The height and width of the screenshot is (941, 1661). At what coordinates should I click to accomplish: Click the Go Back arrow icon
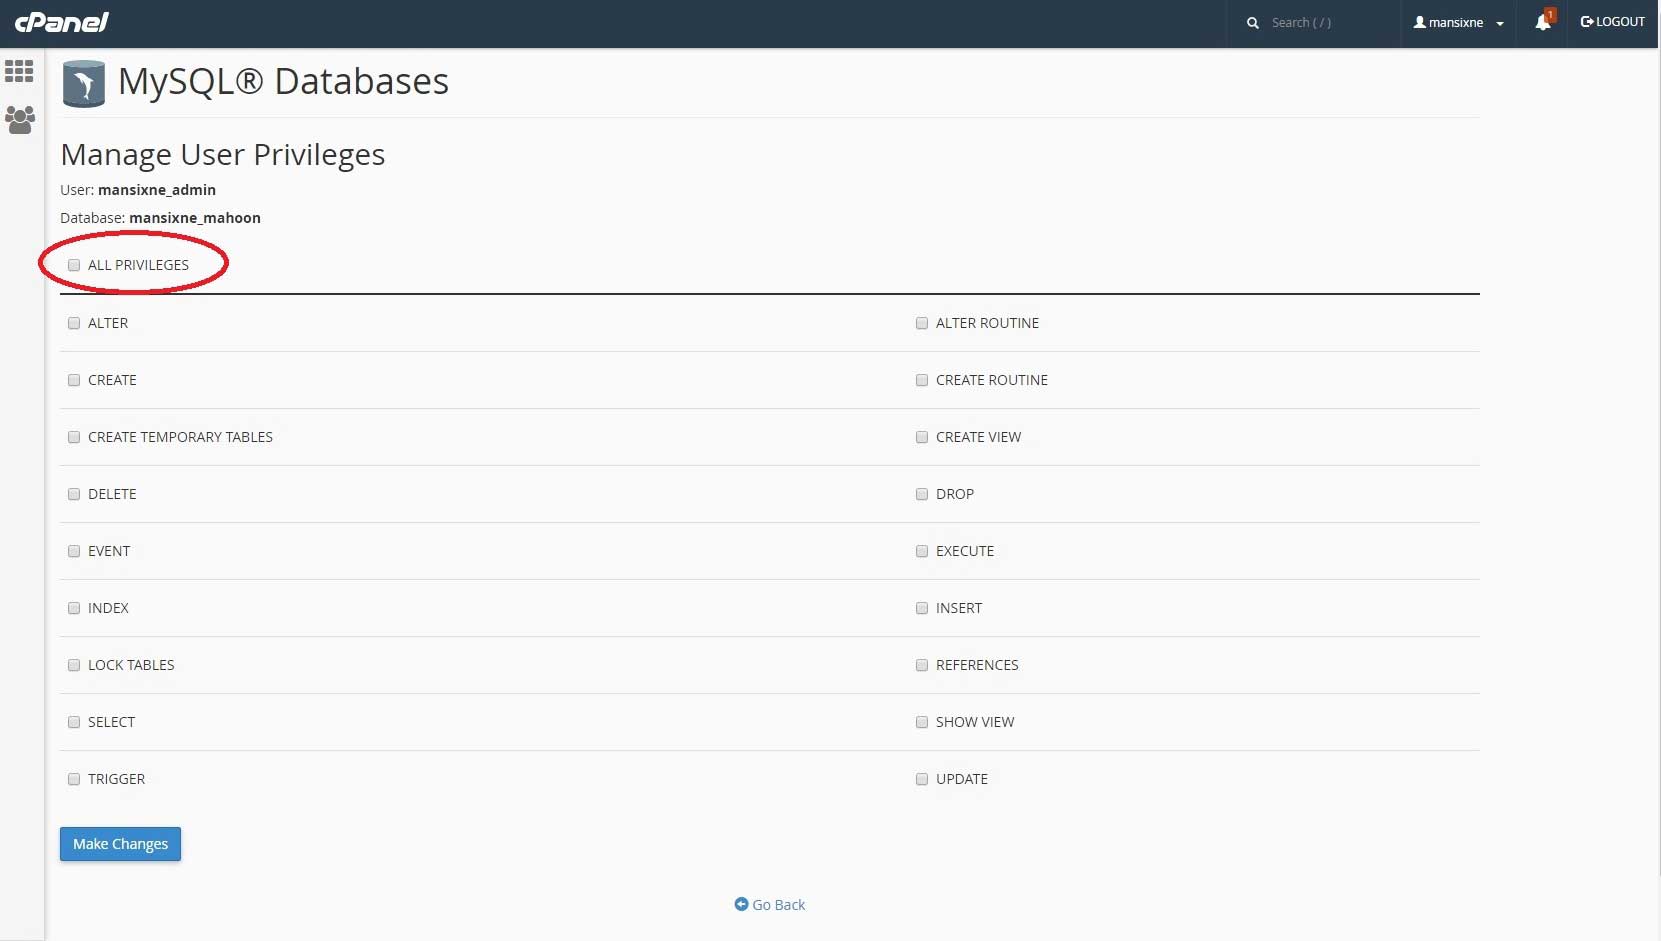click(x=741, y=904)
